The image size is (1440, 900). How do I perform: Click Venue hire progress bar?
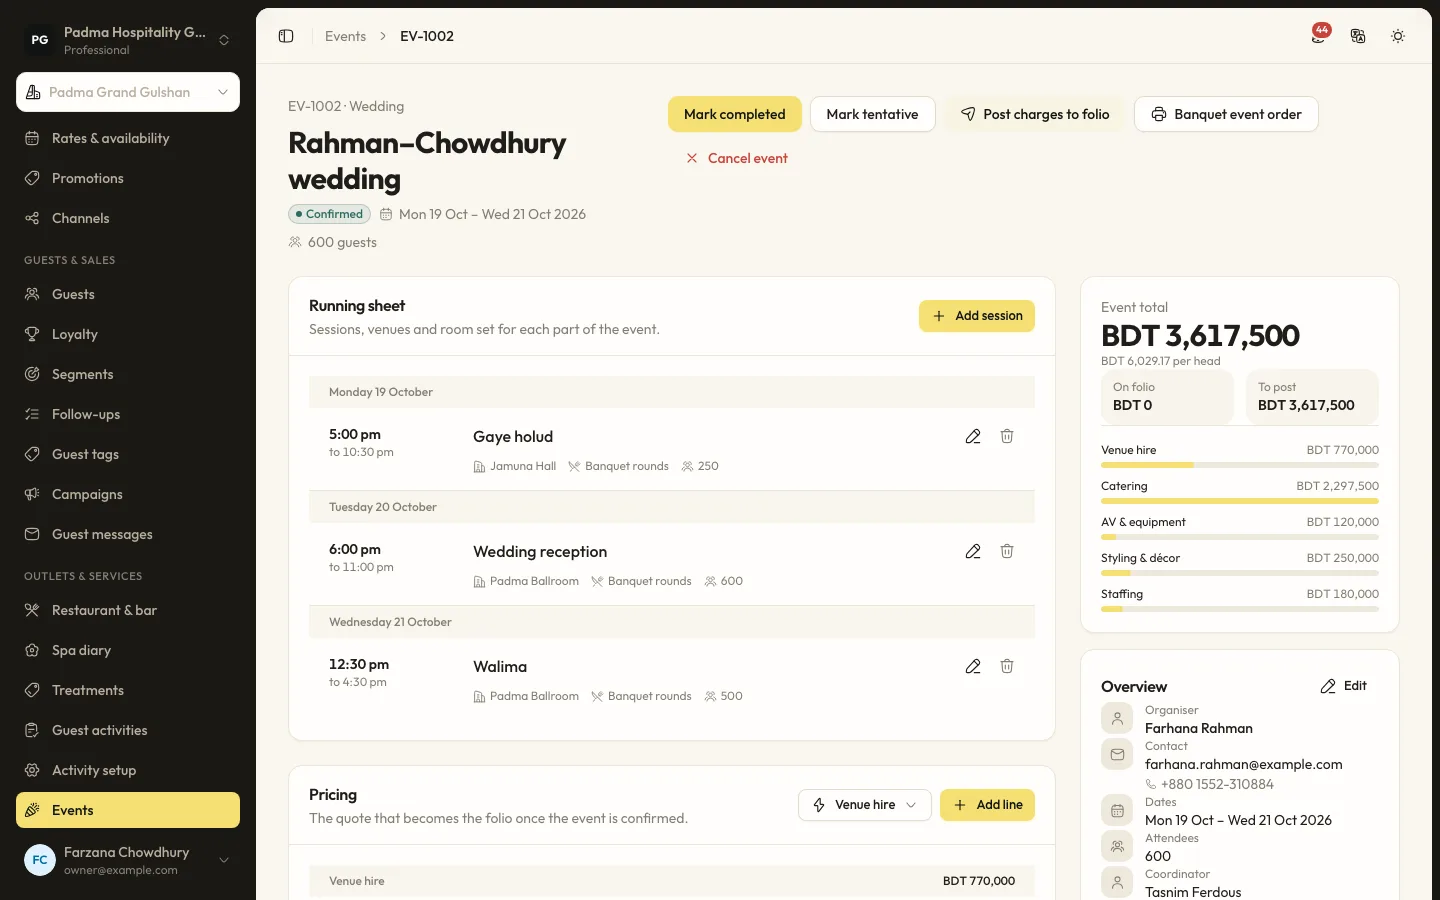(x=1240, y=465)
